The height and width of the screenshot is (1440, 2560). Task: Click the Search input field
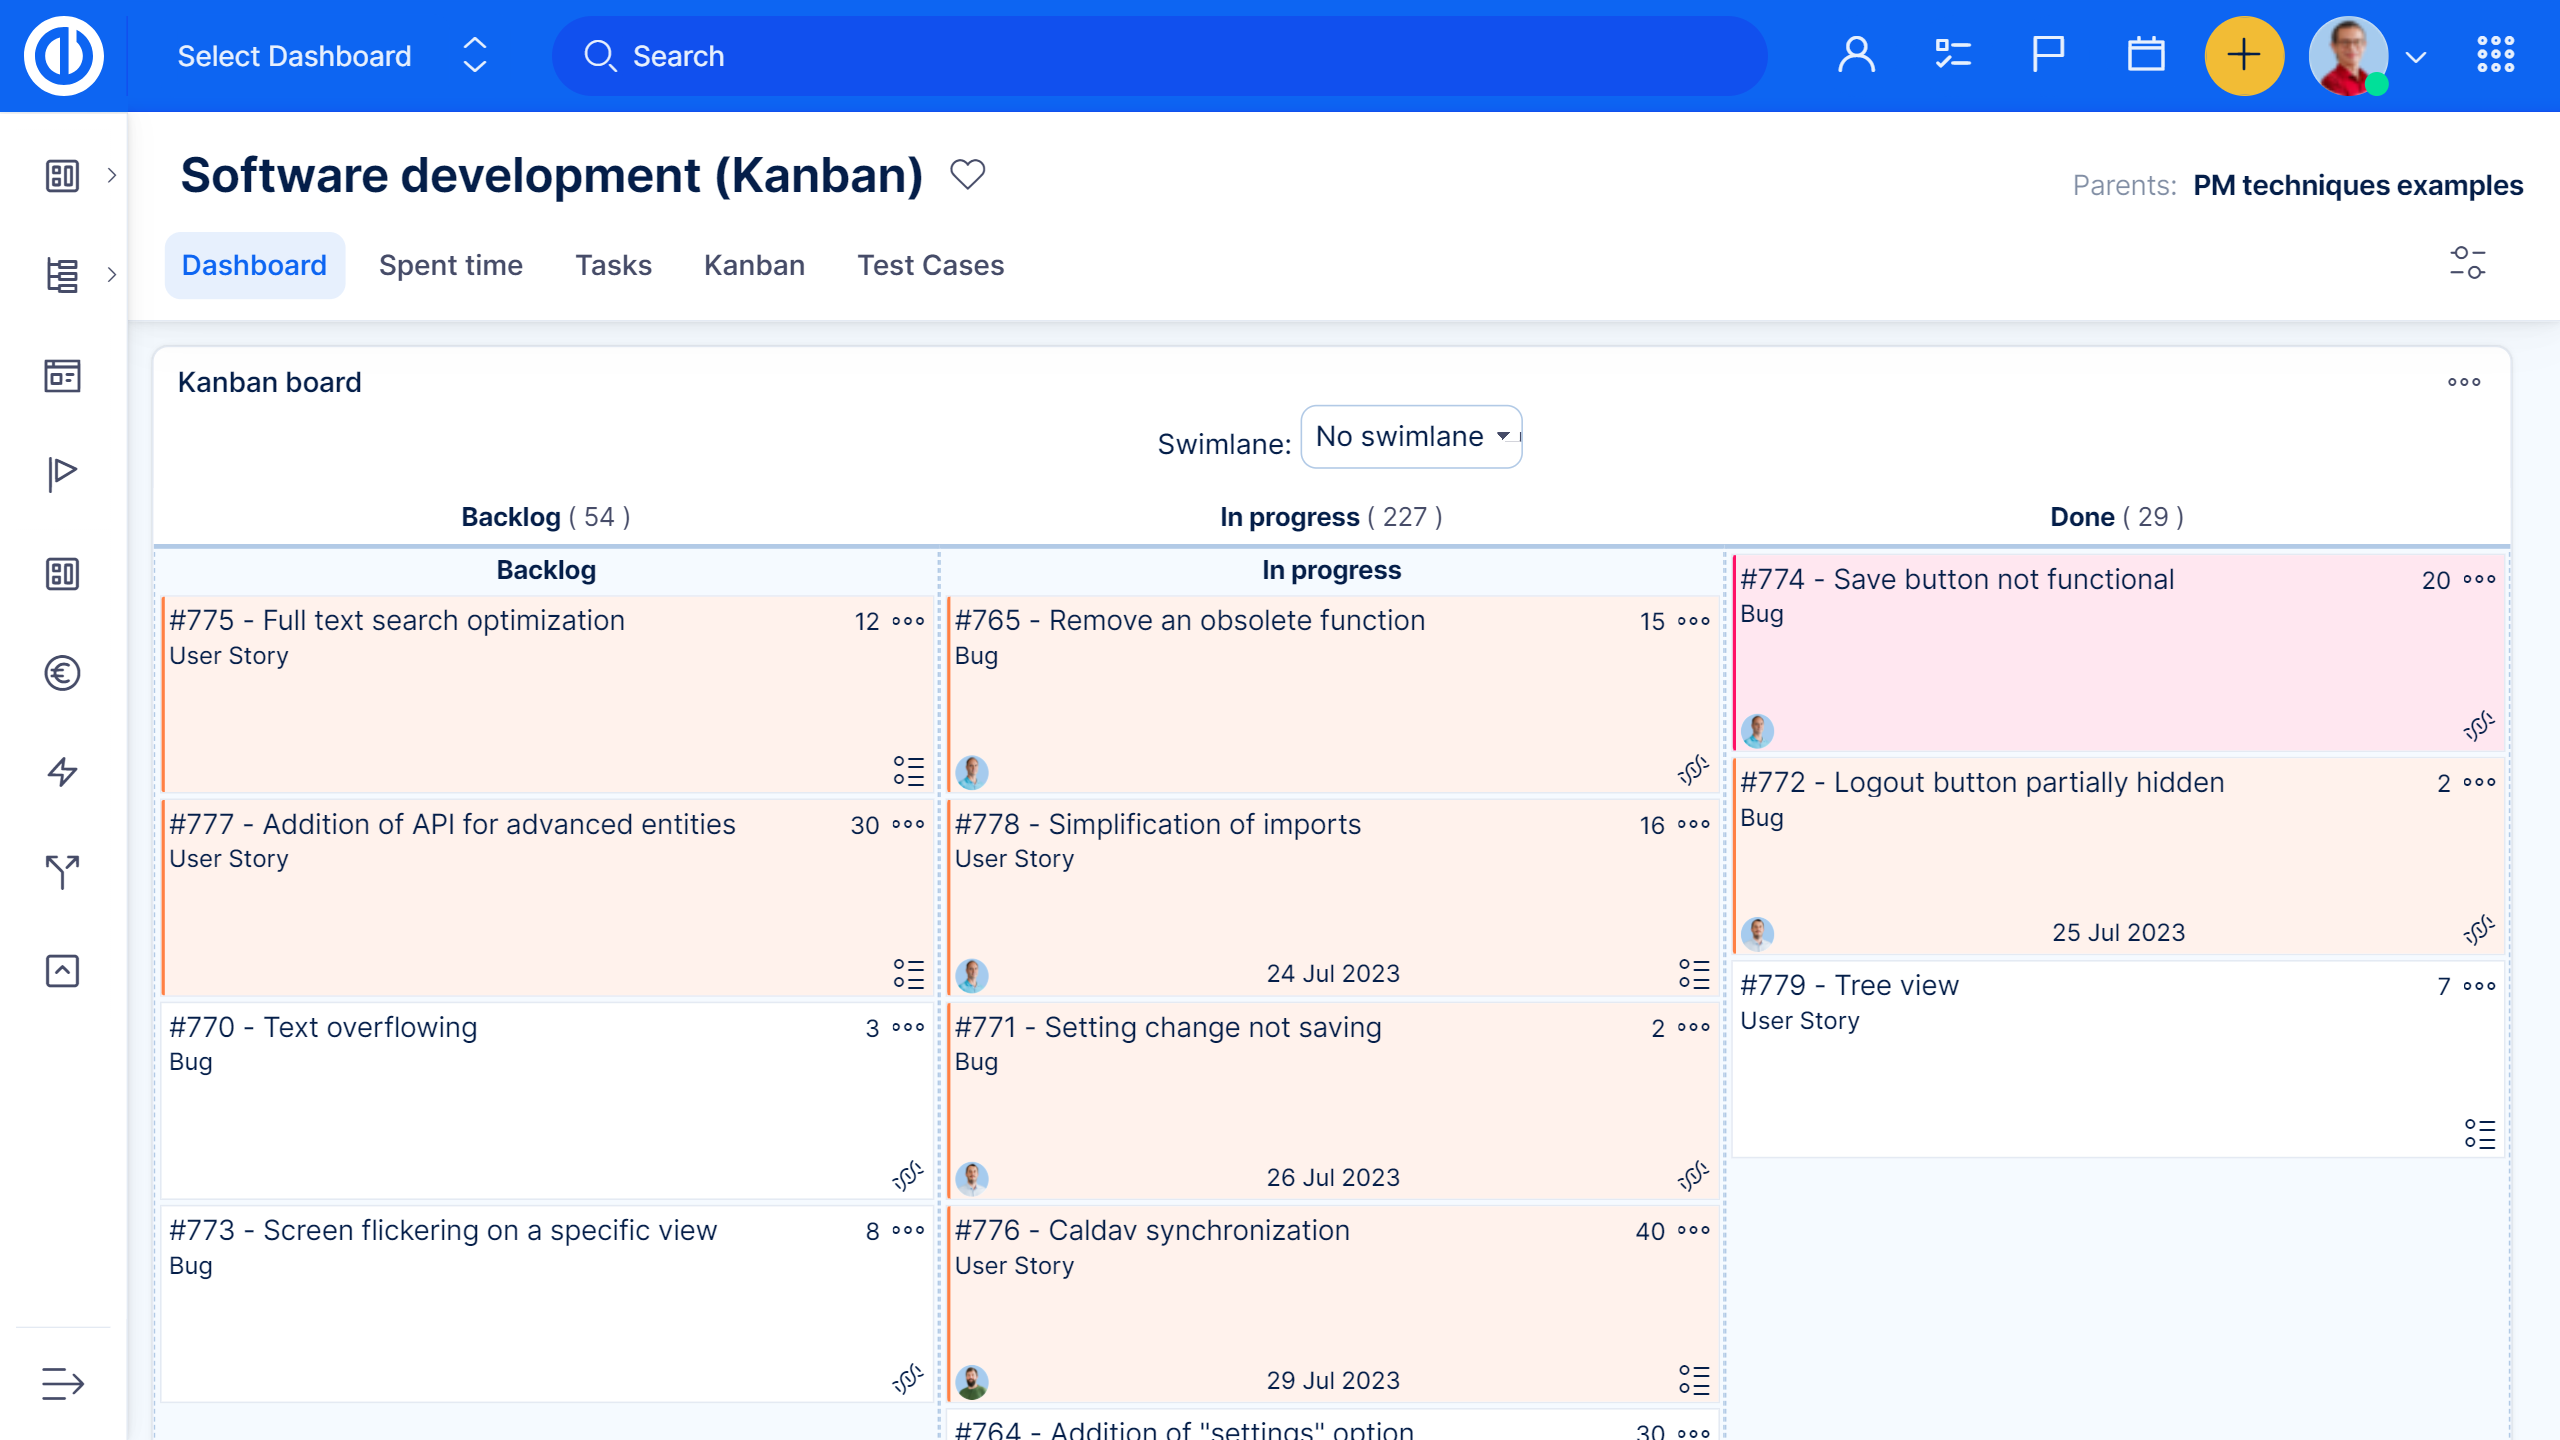click(1160, 56)
